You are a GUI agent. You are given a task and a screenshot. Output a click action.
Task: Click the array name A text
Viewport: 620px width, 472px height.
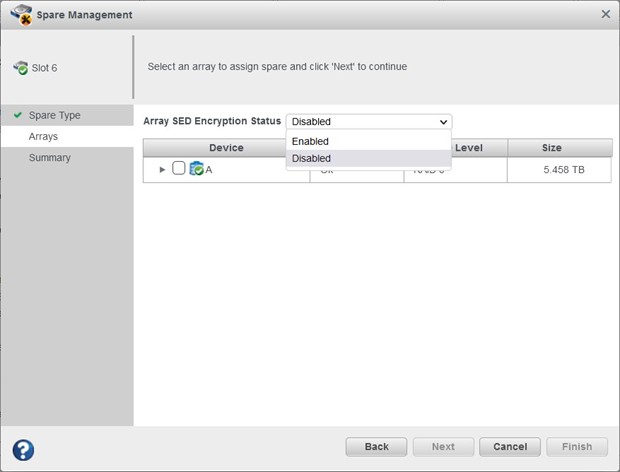209,170
